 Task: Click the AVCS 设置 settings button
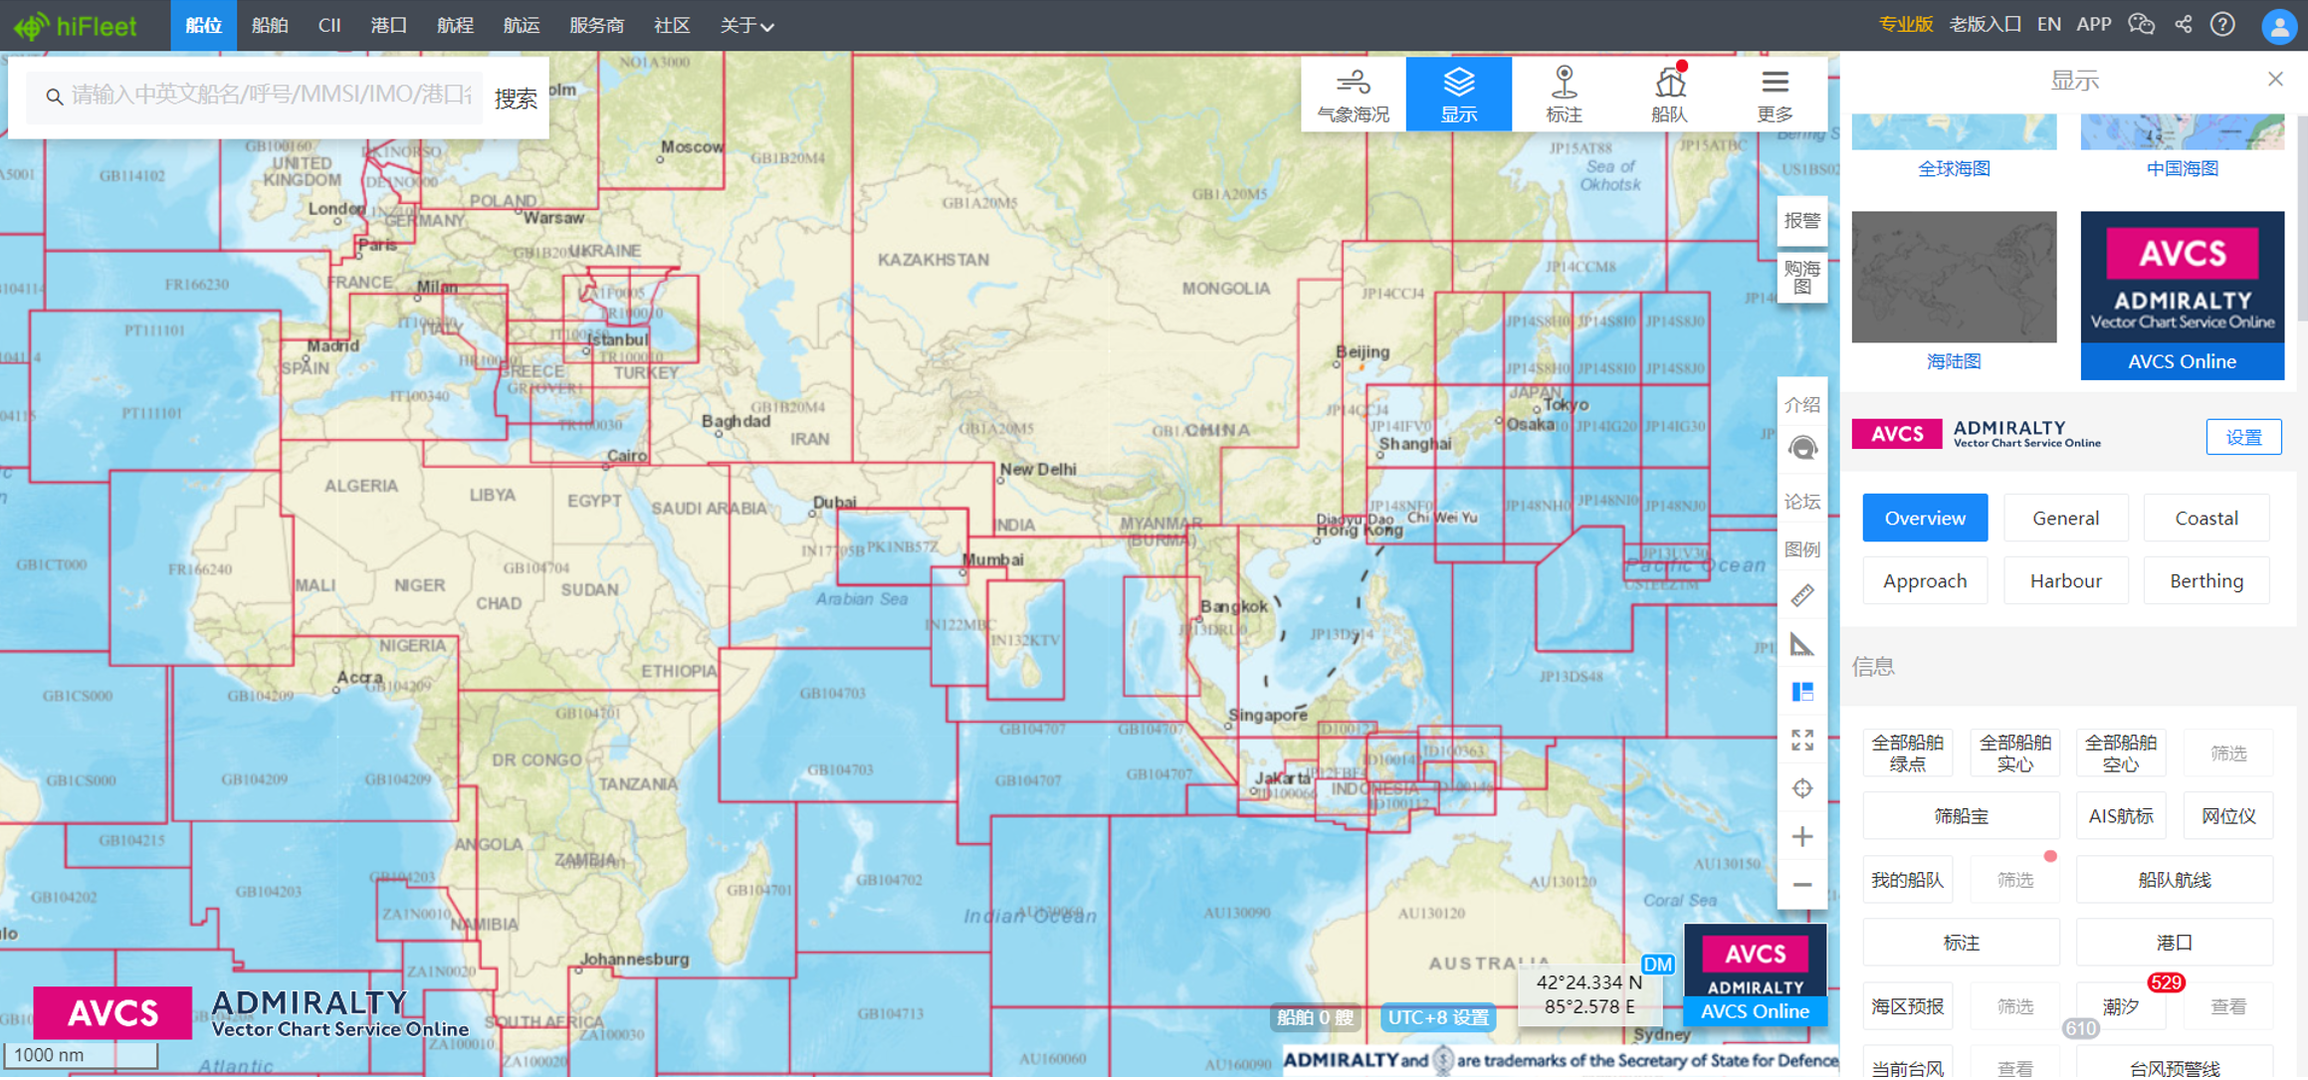pyautogui.click(x=2243, y=437)
